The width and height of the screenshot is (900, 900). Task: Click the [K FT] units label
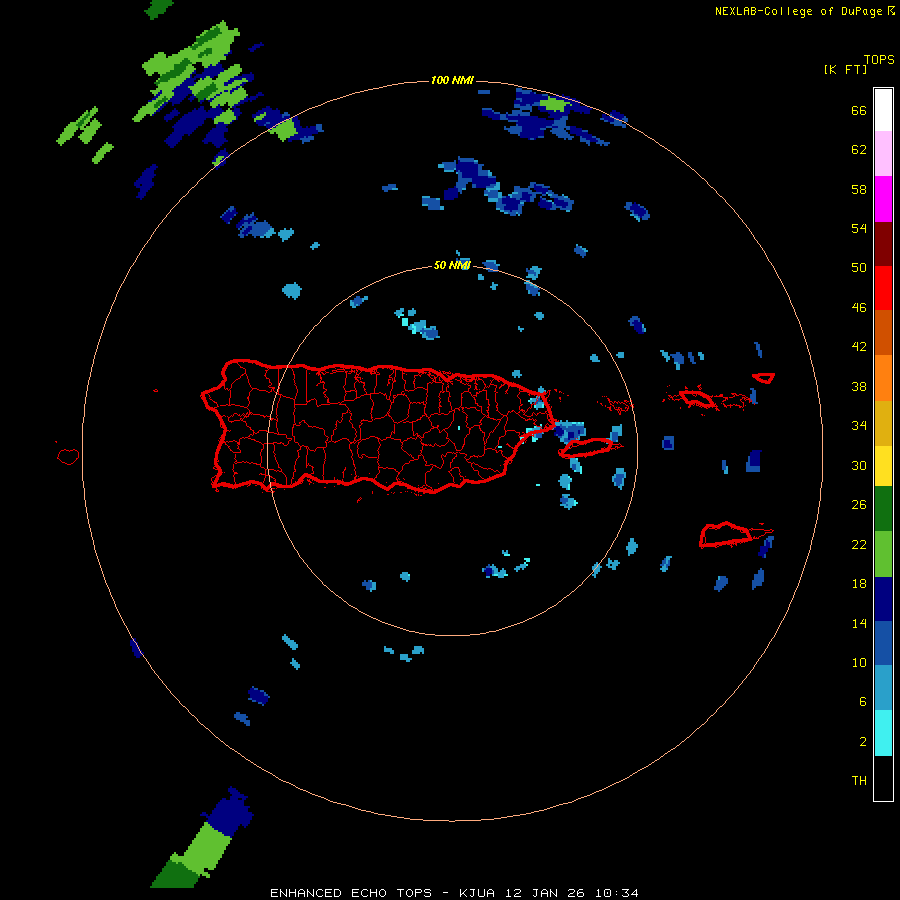[x=845, y=69]
